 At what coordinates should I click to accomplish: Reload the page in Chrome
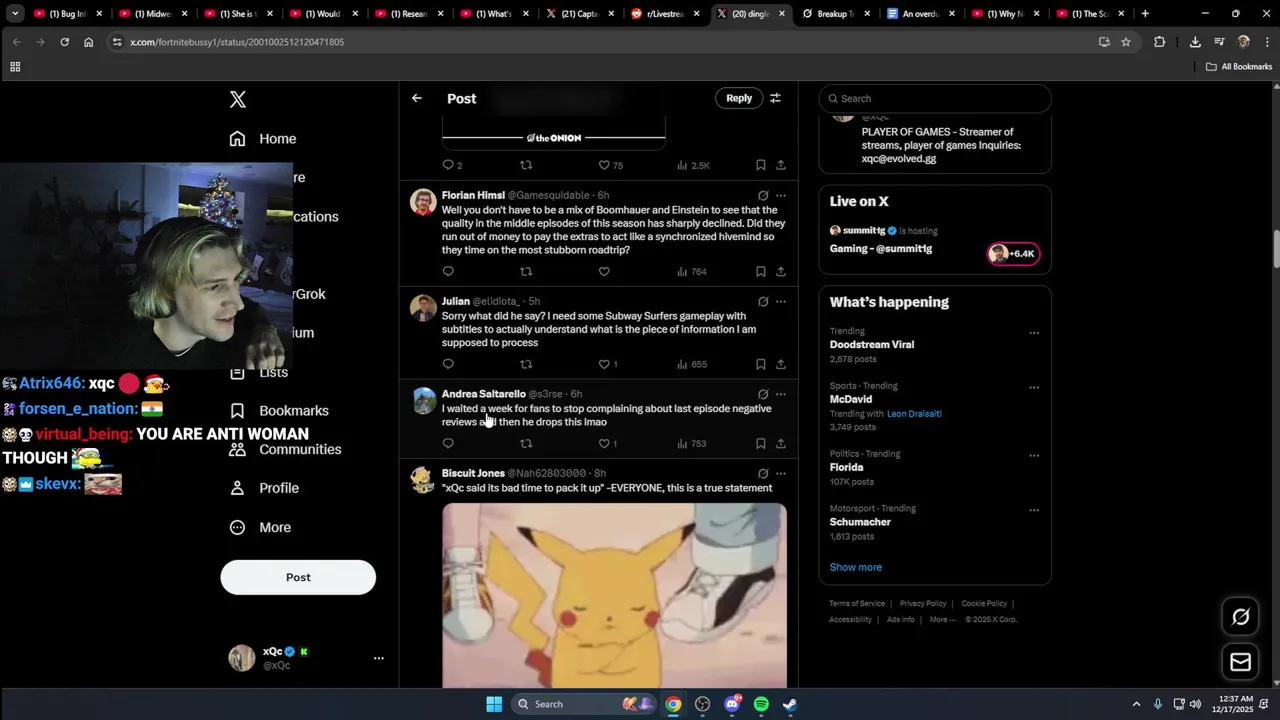coord(64,42)
